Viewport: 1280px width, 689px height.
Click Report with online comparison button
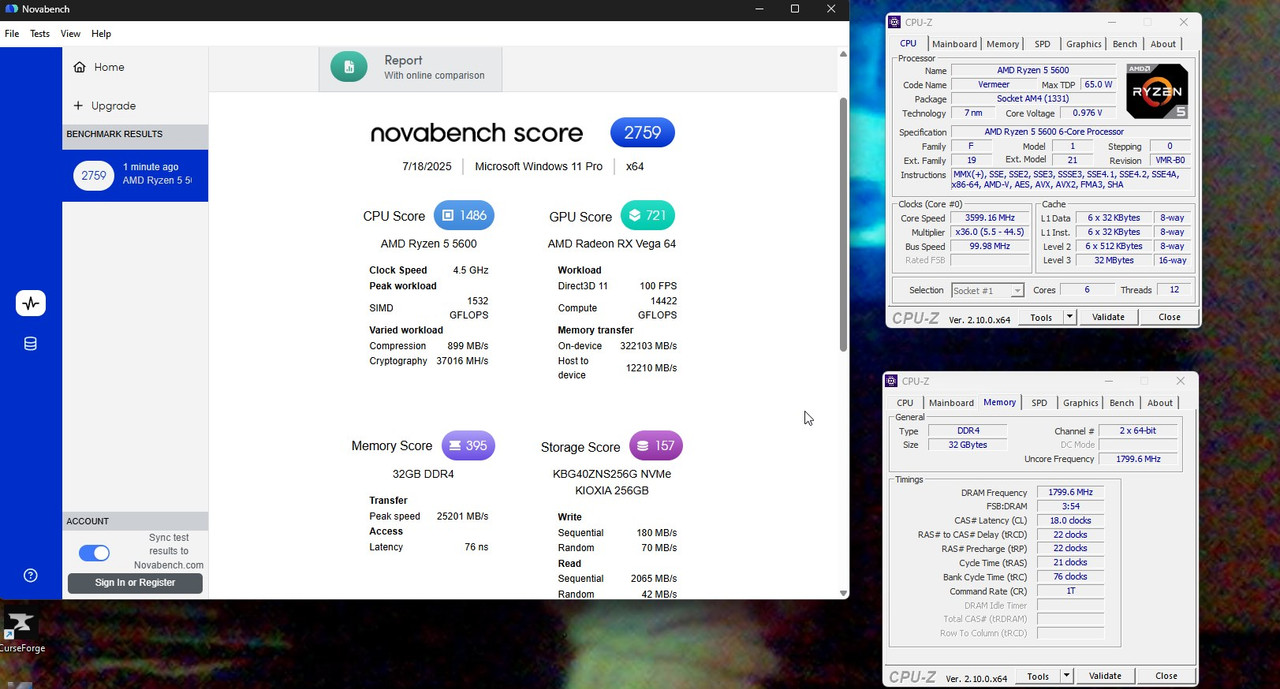coord(411,68)
